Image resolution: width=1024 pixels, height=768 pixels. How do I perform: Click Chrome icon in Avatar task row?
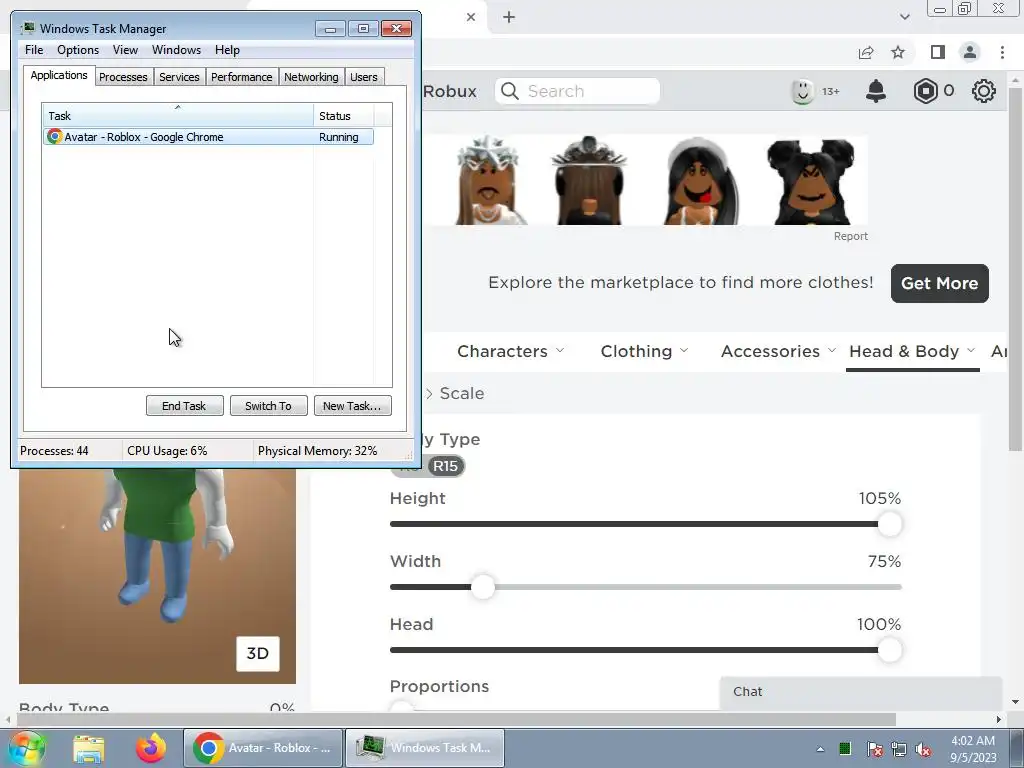(x=54, y=136)
